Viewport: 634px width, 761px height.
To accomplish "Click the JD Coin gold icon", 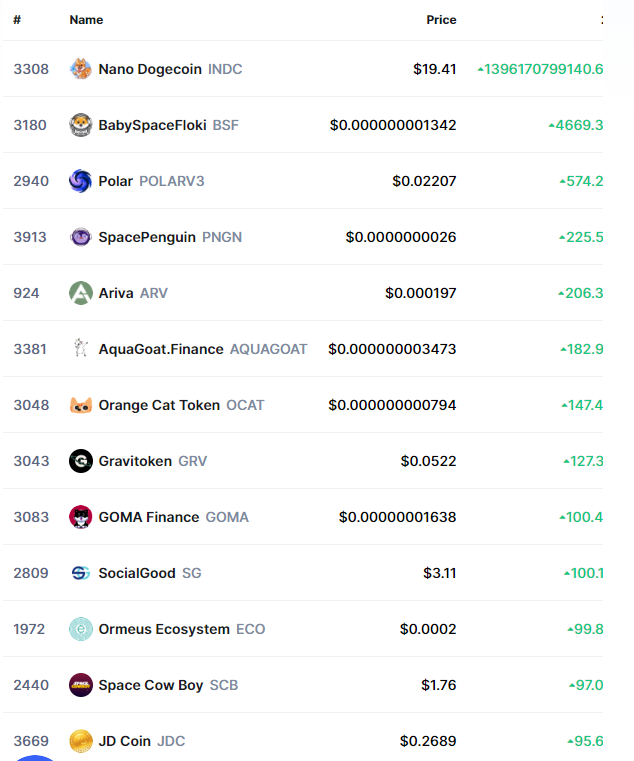I will 81,741.
